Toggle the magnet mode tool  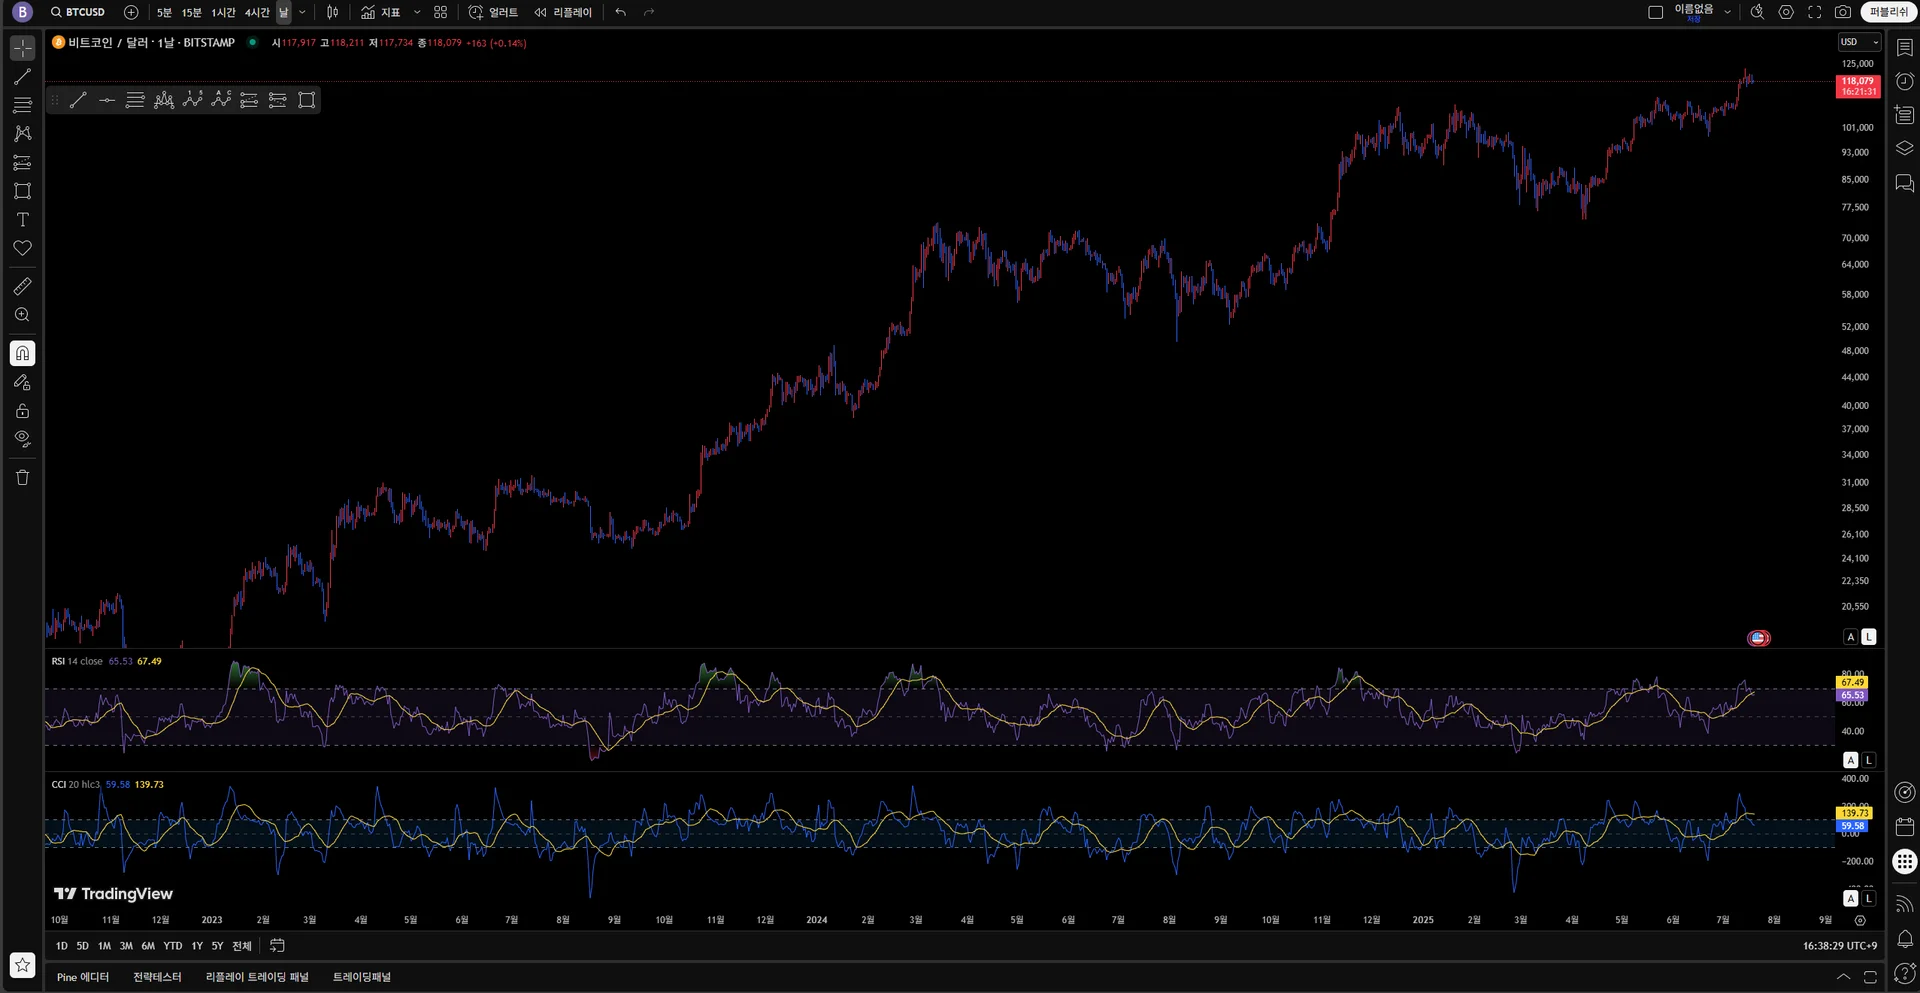(x=22, y=354)
